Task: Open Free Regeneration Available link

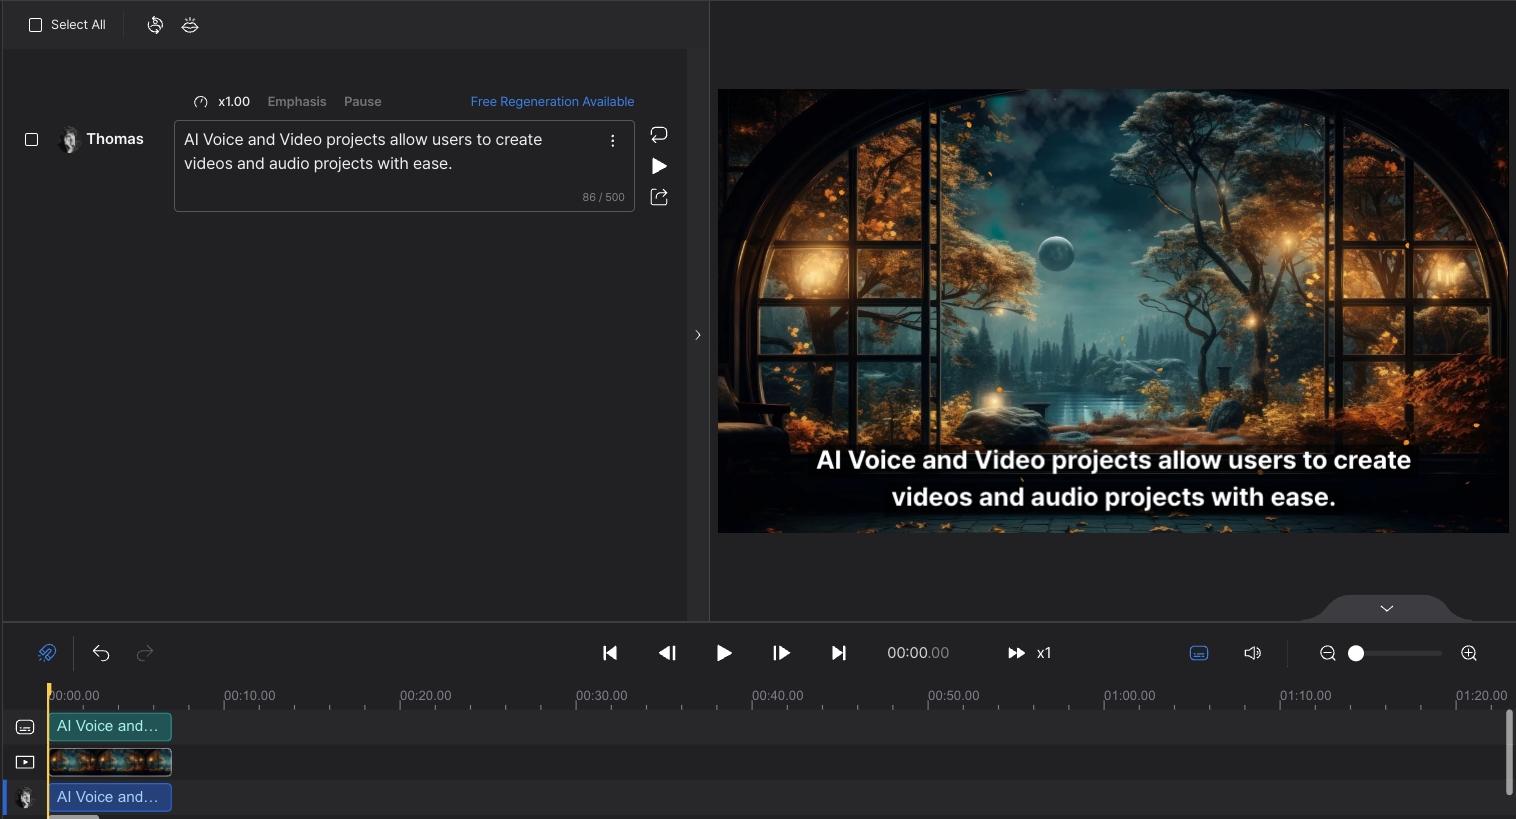Action: point(552,102)
